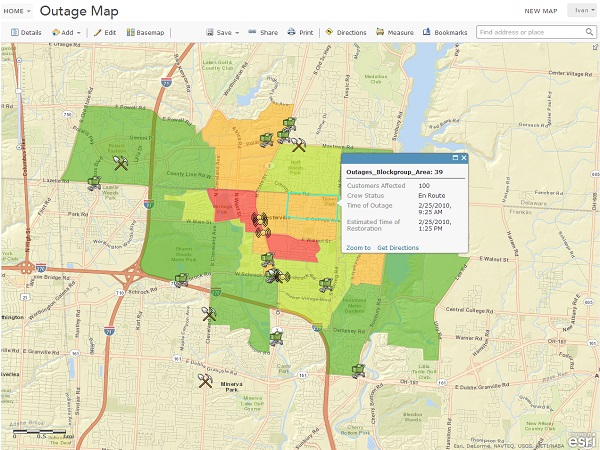Open the Add layer dropdown
This screenshot has width=600, height=450.
click(66, 33)
